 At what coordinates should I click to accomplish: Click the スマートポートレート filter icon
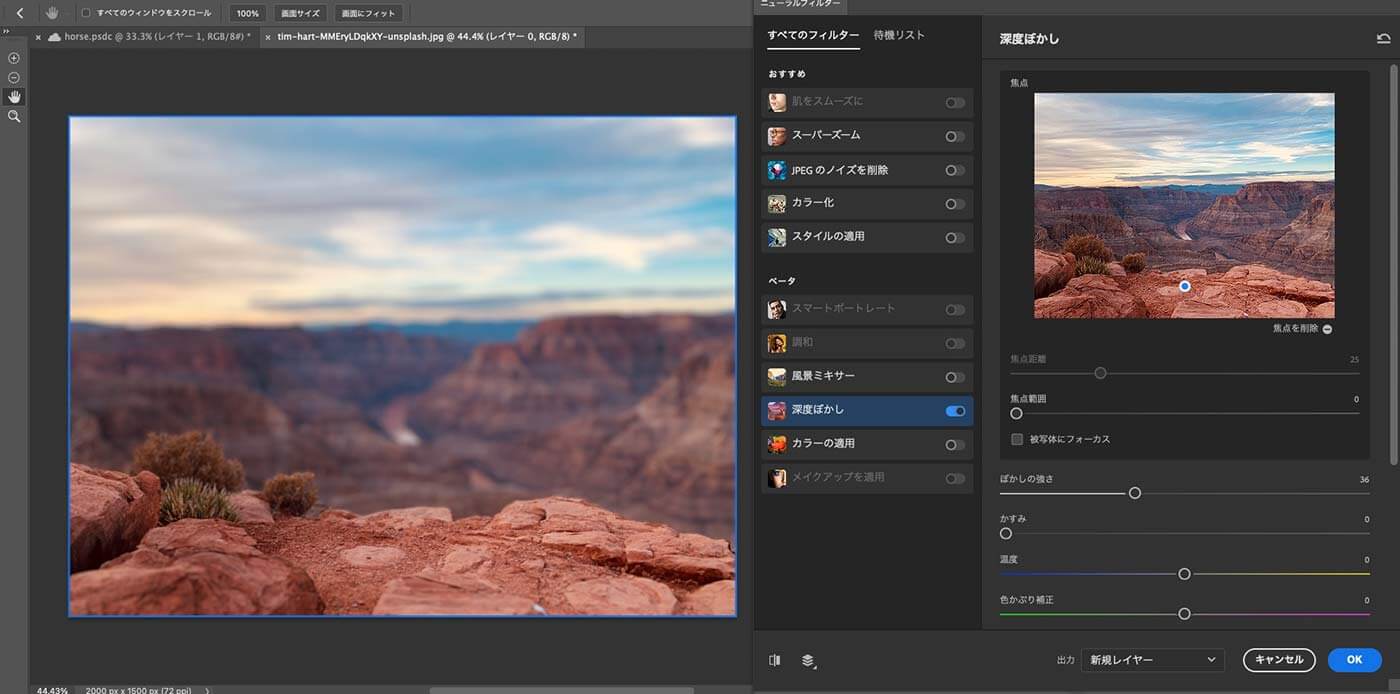point(777,309)
